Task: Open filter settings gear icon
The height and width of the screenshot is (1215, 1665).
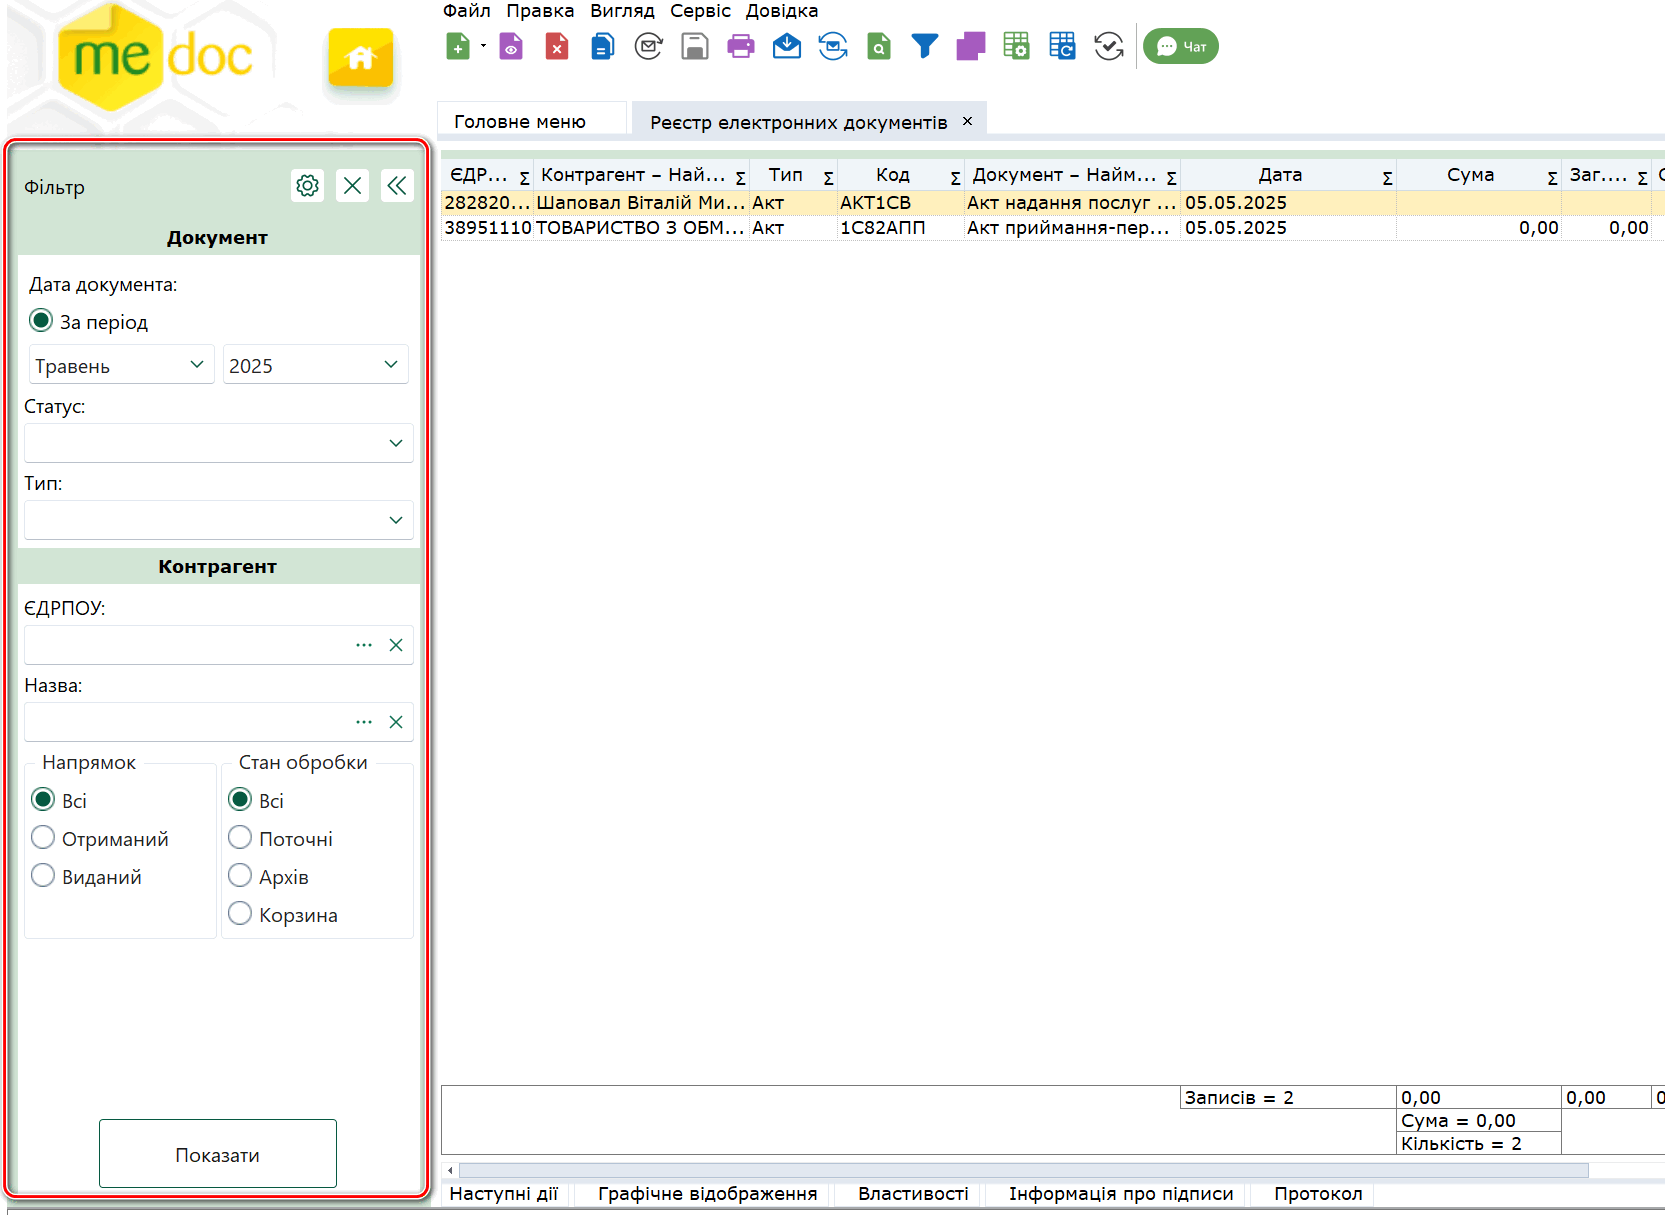Action: coord(308,185)
